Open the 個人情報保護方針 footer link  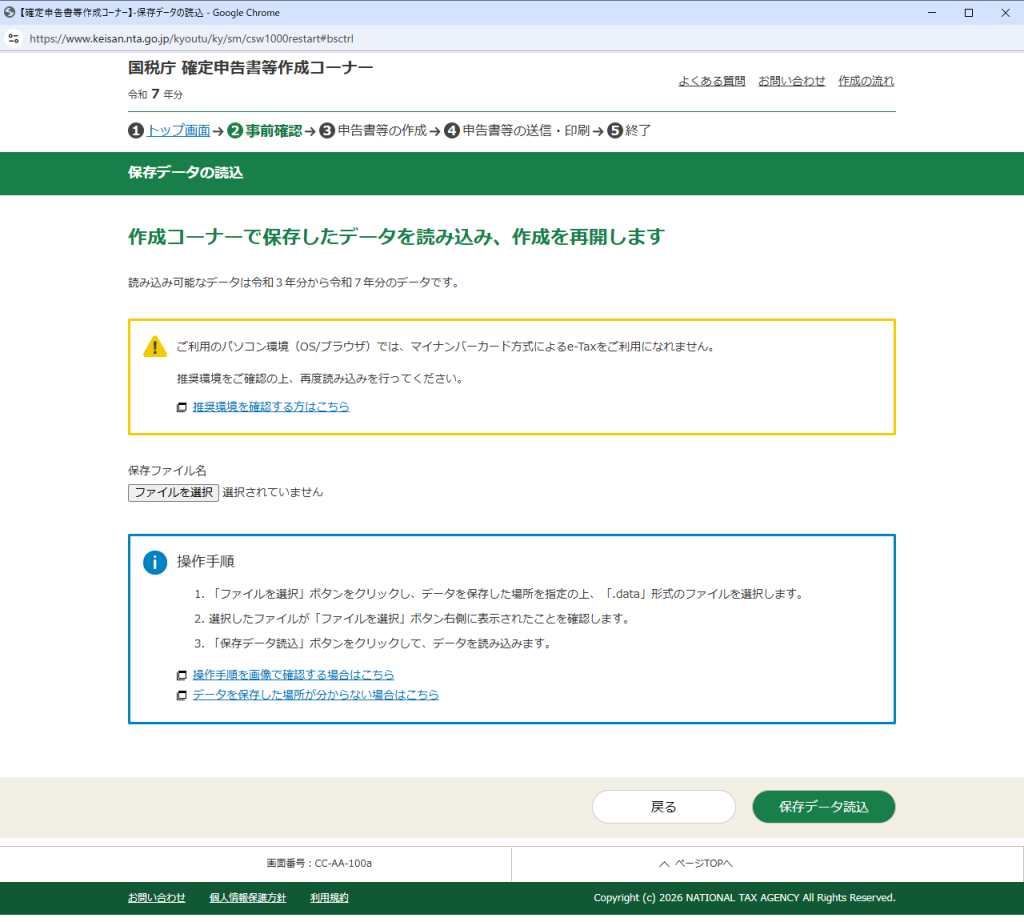(x=247, y=898)
